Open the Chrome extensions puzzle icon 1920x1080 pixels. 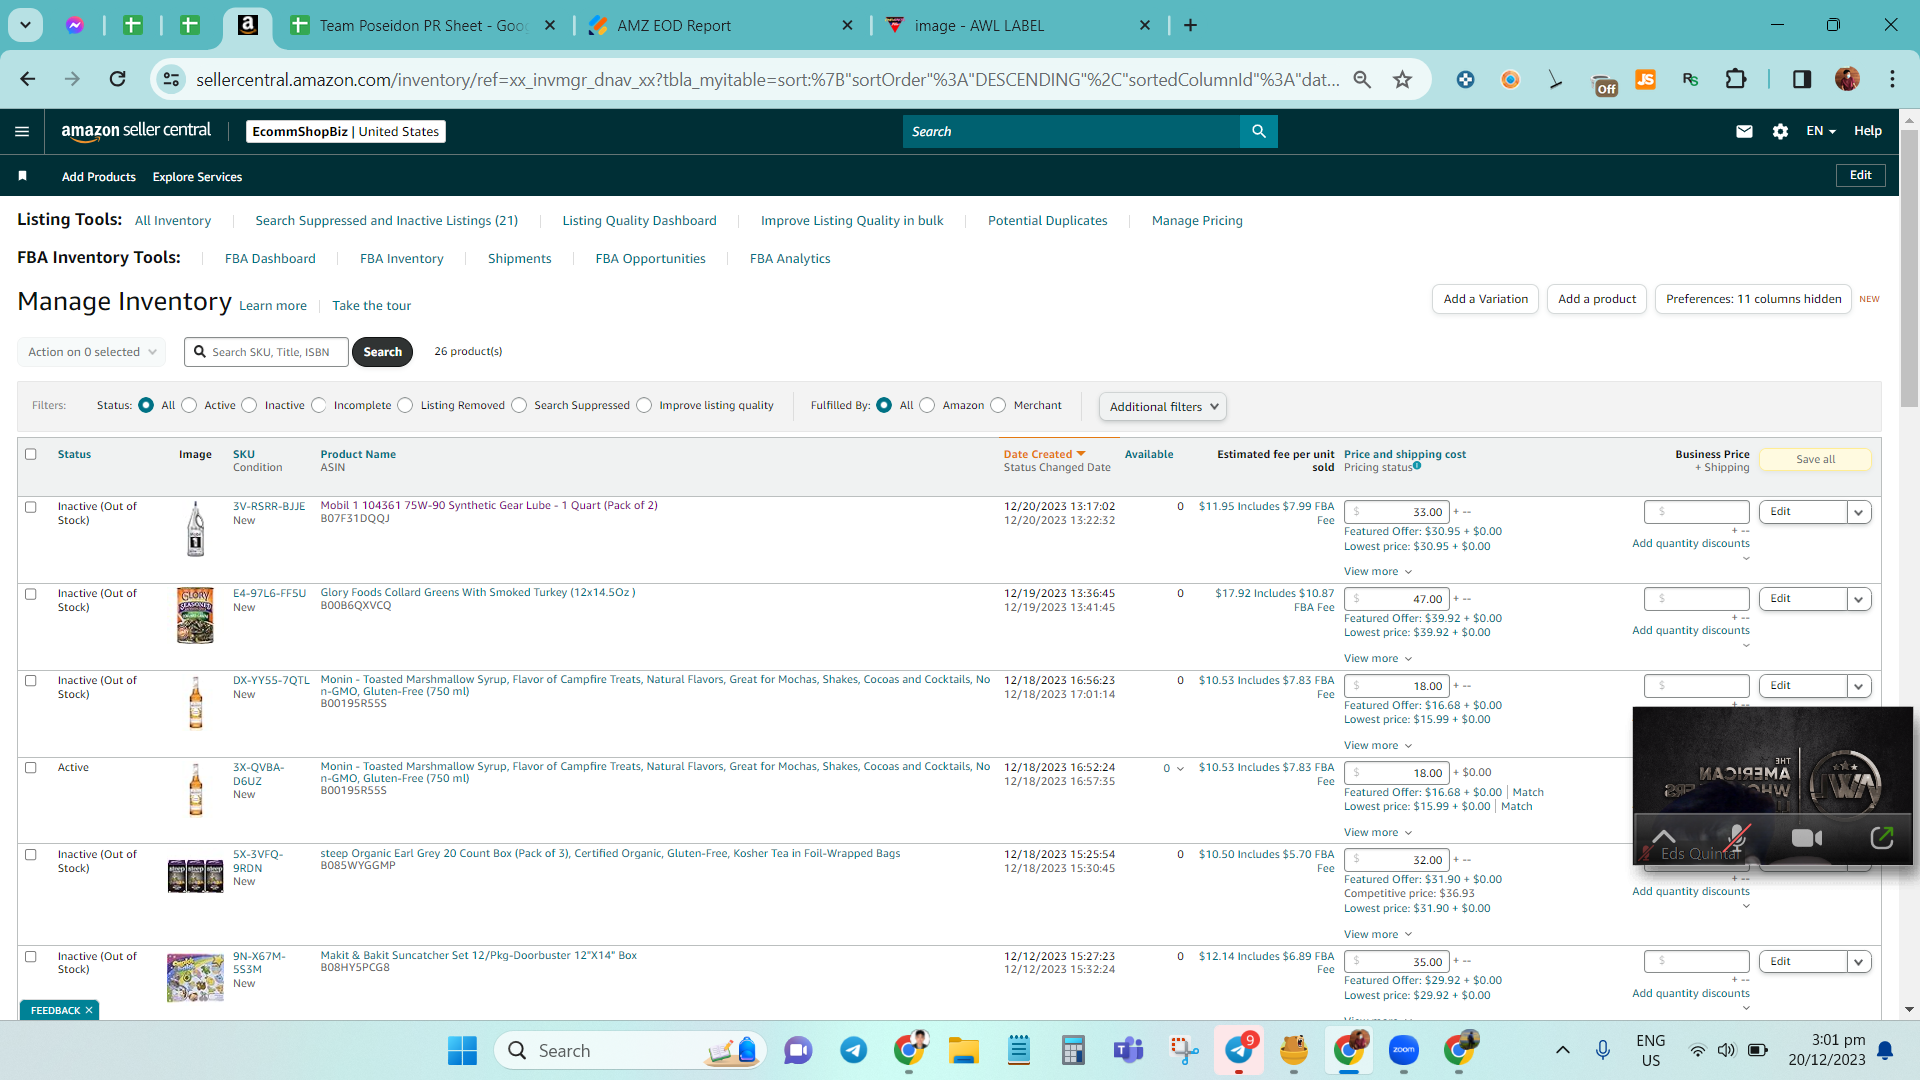click(x=1737, y=79)
